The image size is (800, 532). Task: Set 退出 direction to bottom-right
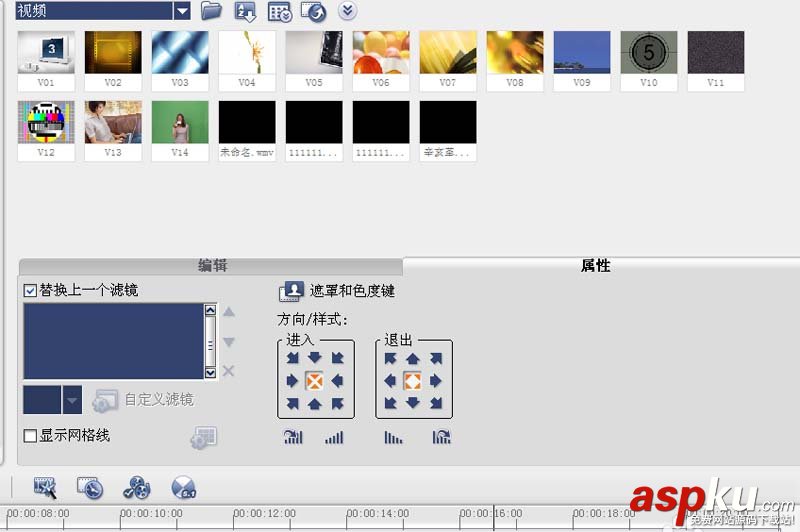tap(436, 403)
